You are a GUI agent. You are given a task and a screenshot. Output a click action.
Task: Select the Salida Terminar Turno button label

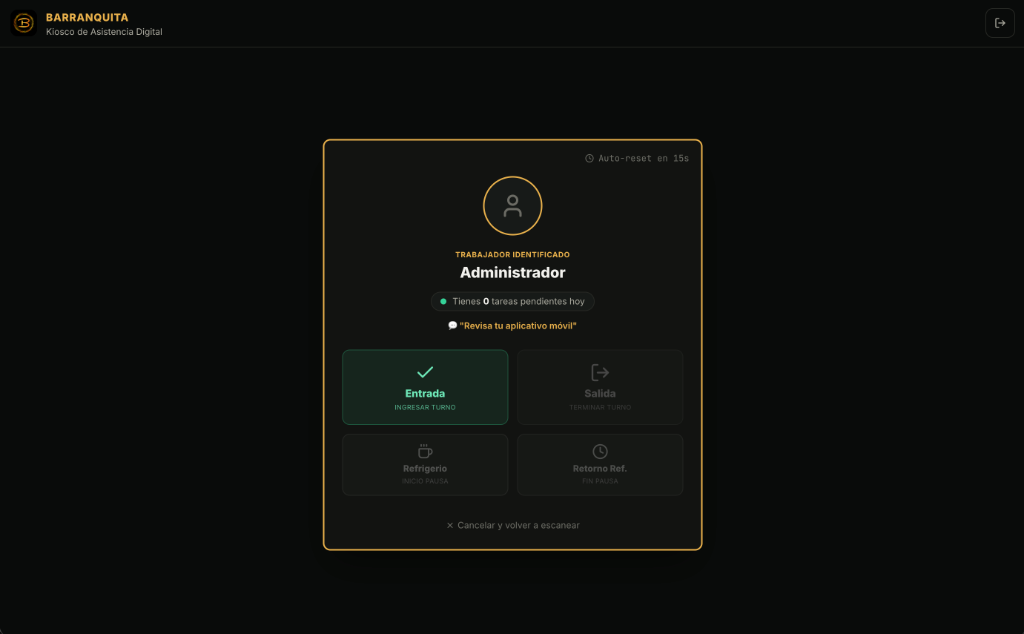[x=600, y=399]
